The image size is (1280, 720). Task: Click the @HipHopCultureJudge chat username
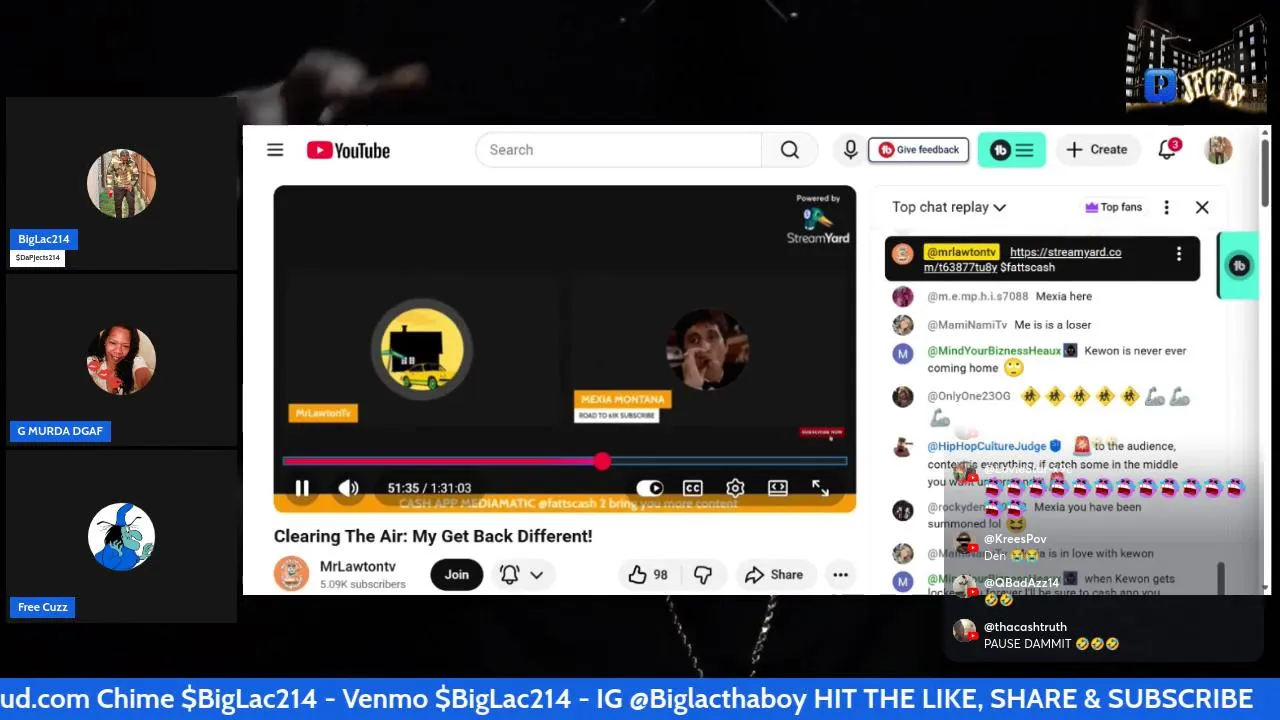click(986, 446)
